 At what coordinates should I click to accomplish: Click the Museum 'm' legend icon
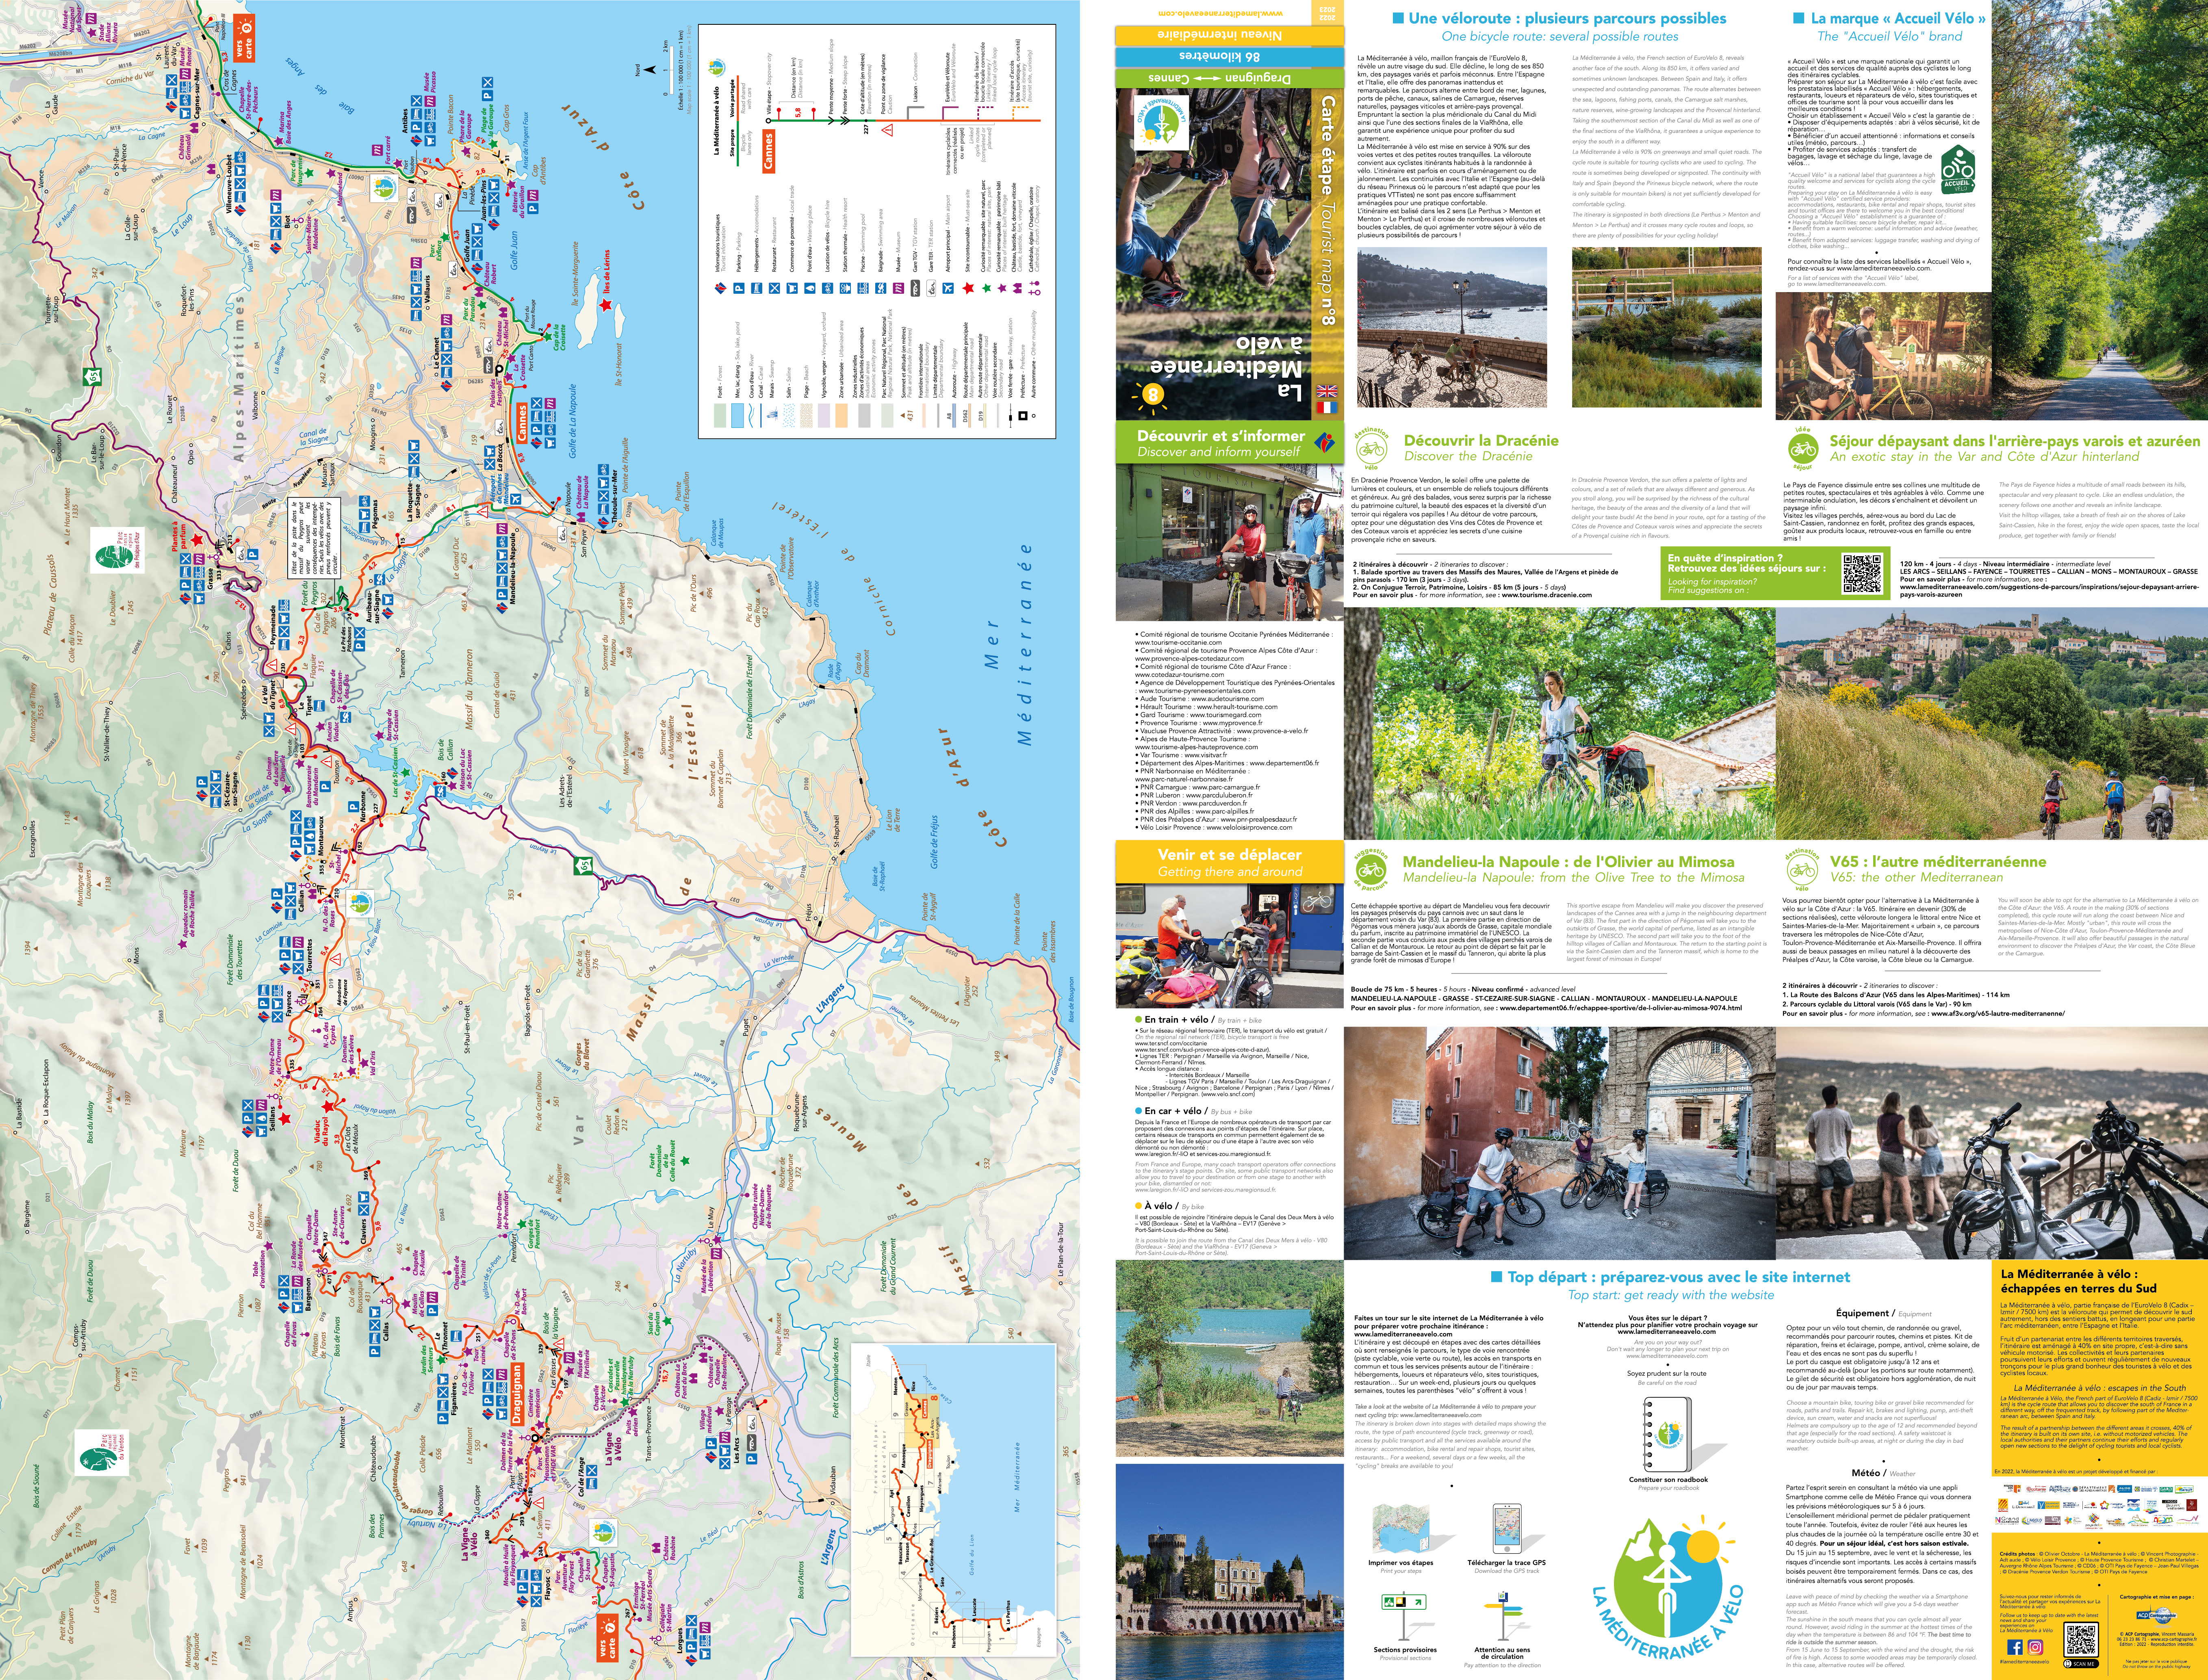[899, 289]
